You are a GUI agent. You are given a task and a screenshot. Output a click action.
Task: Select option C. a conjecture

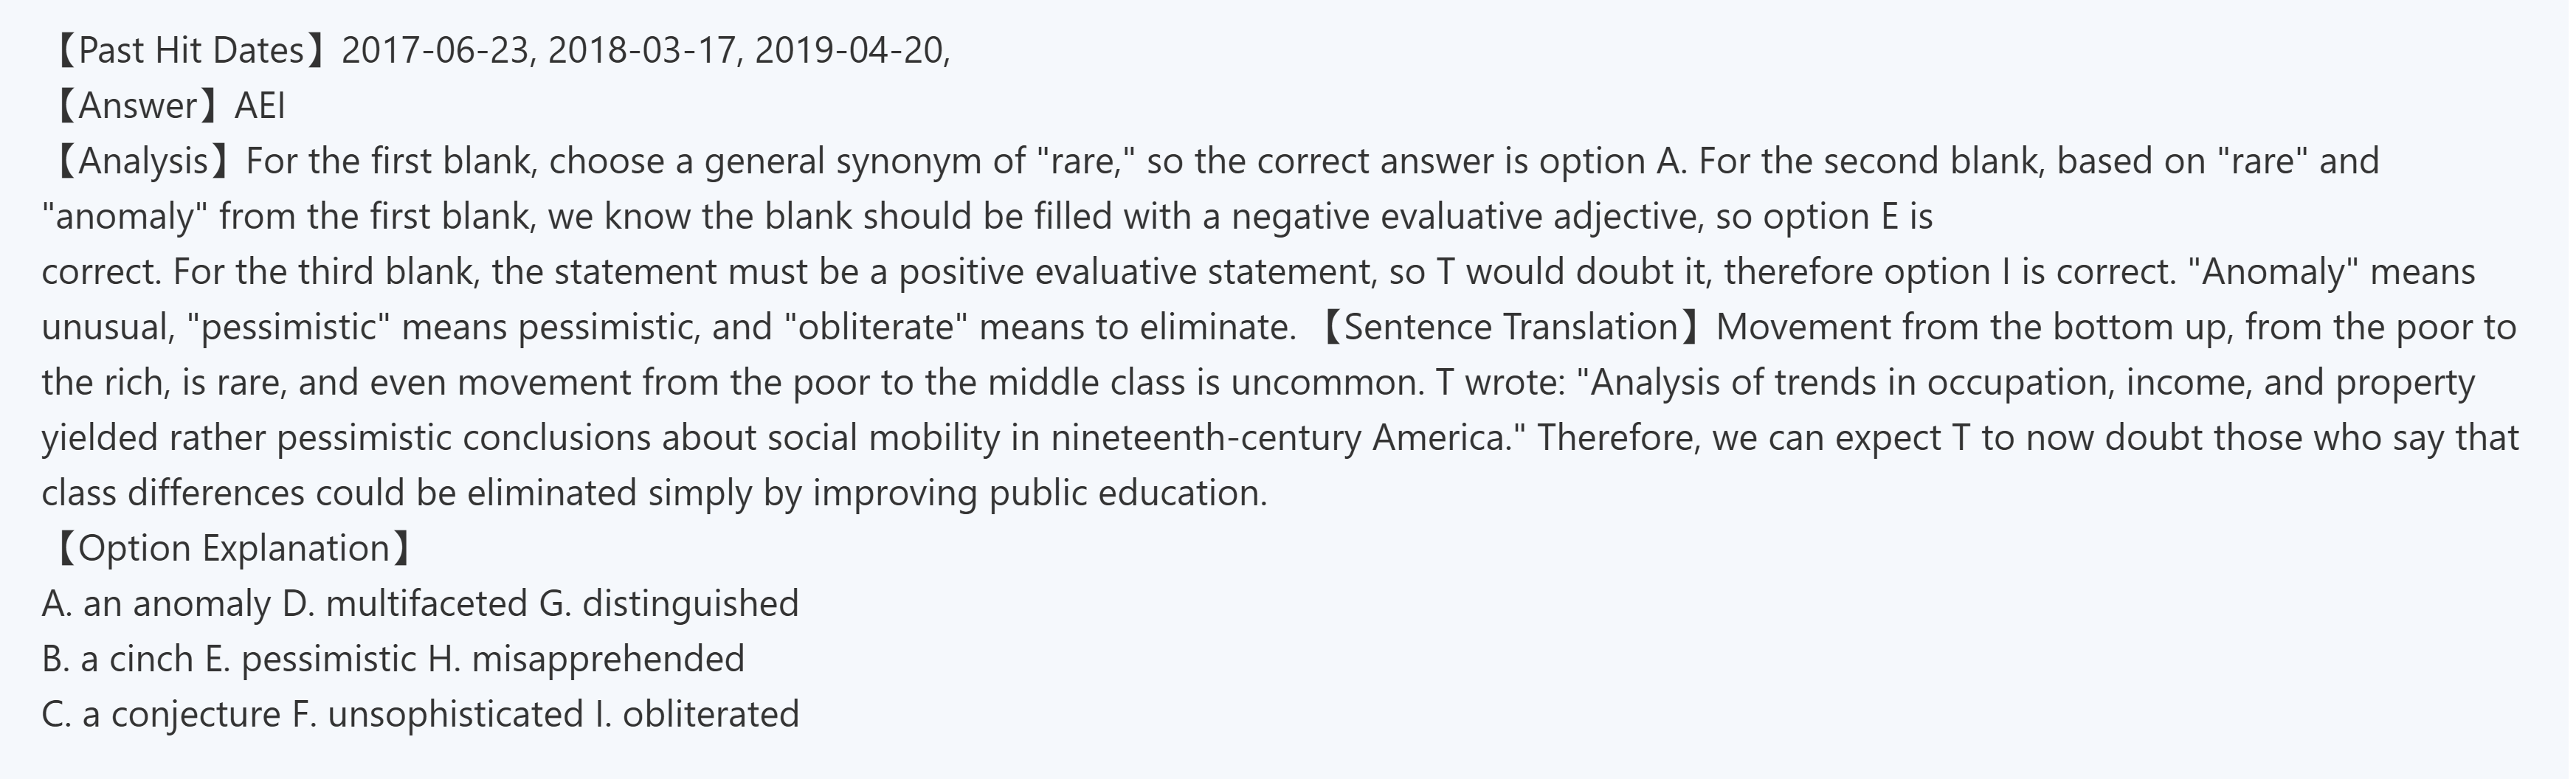pyautogui.click(x=161, y=714)
